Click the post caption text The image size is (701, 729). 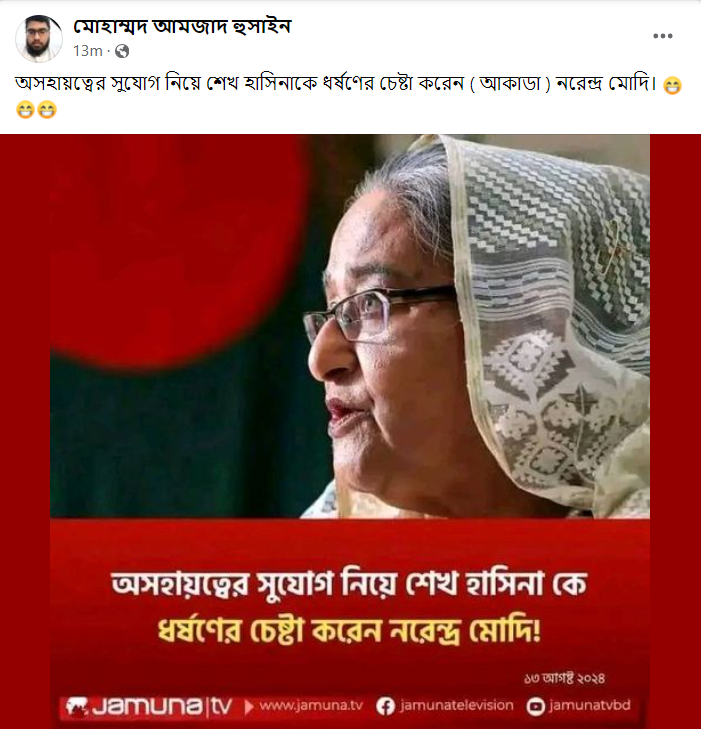click(337, 85)
